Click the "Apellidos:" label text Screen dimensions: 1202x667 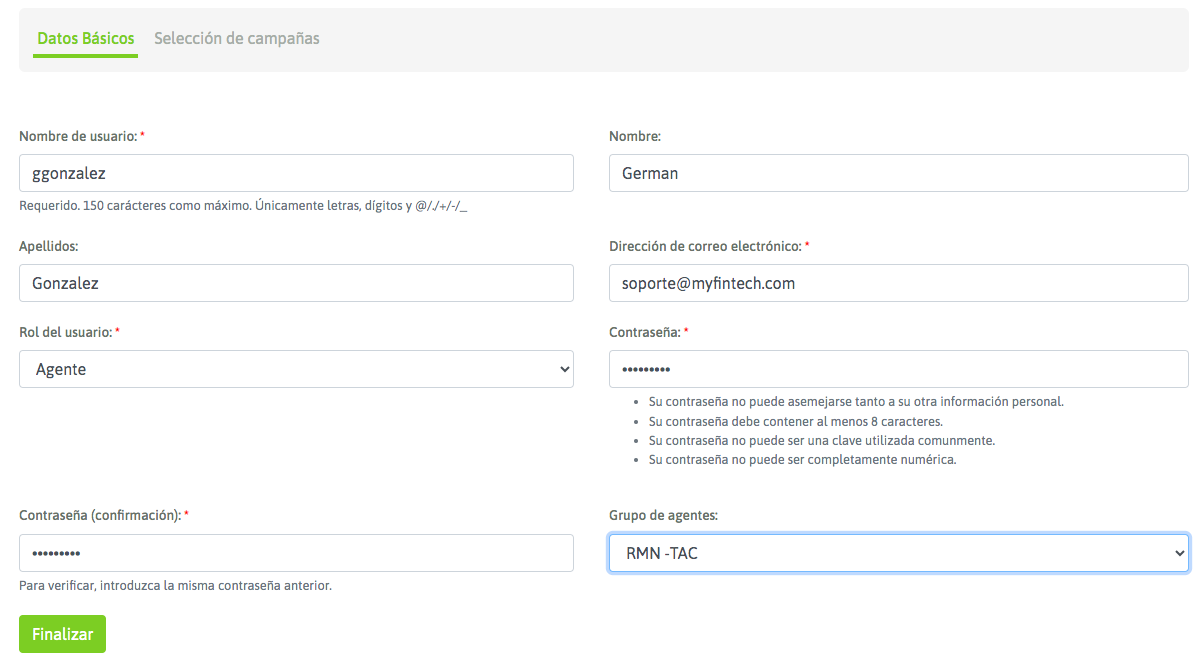pyautogui.click(x=48, y=246)
